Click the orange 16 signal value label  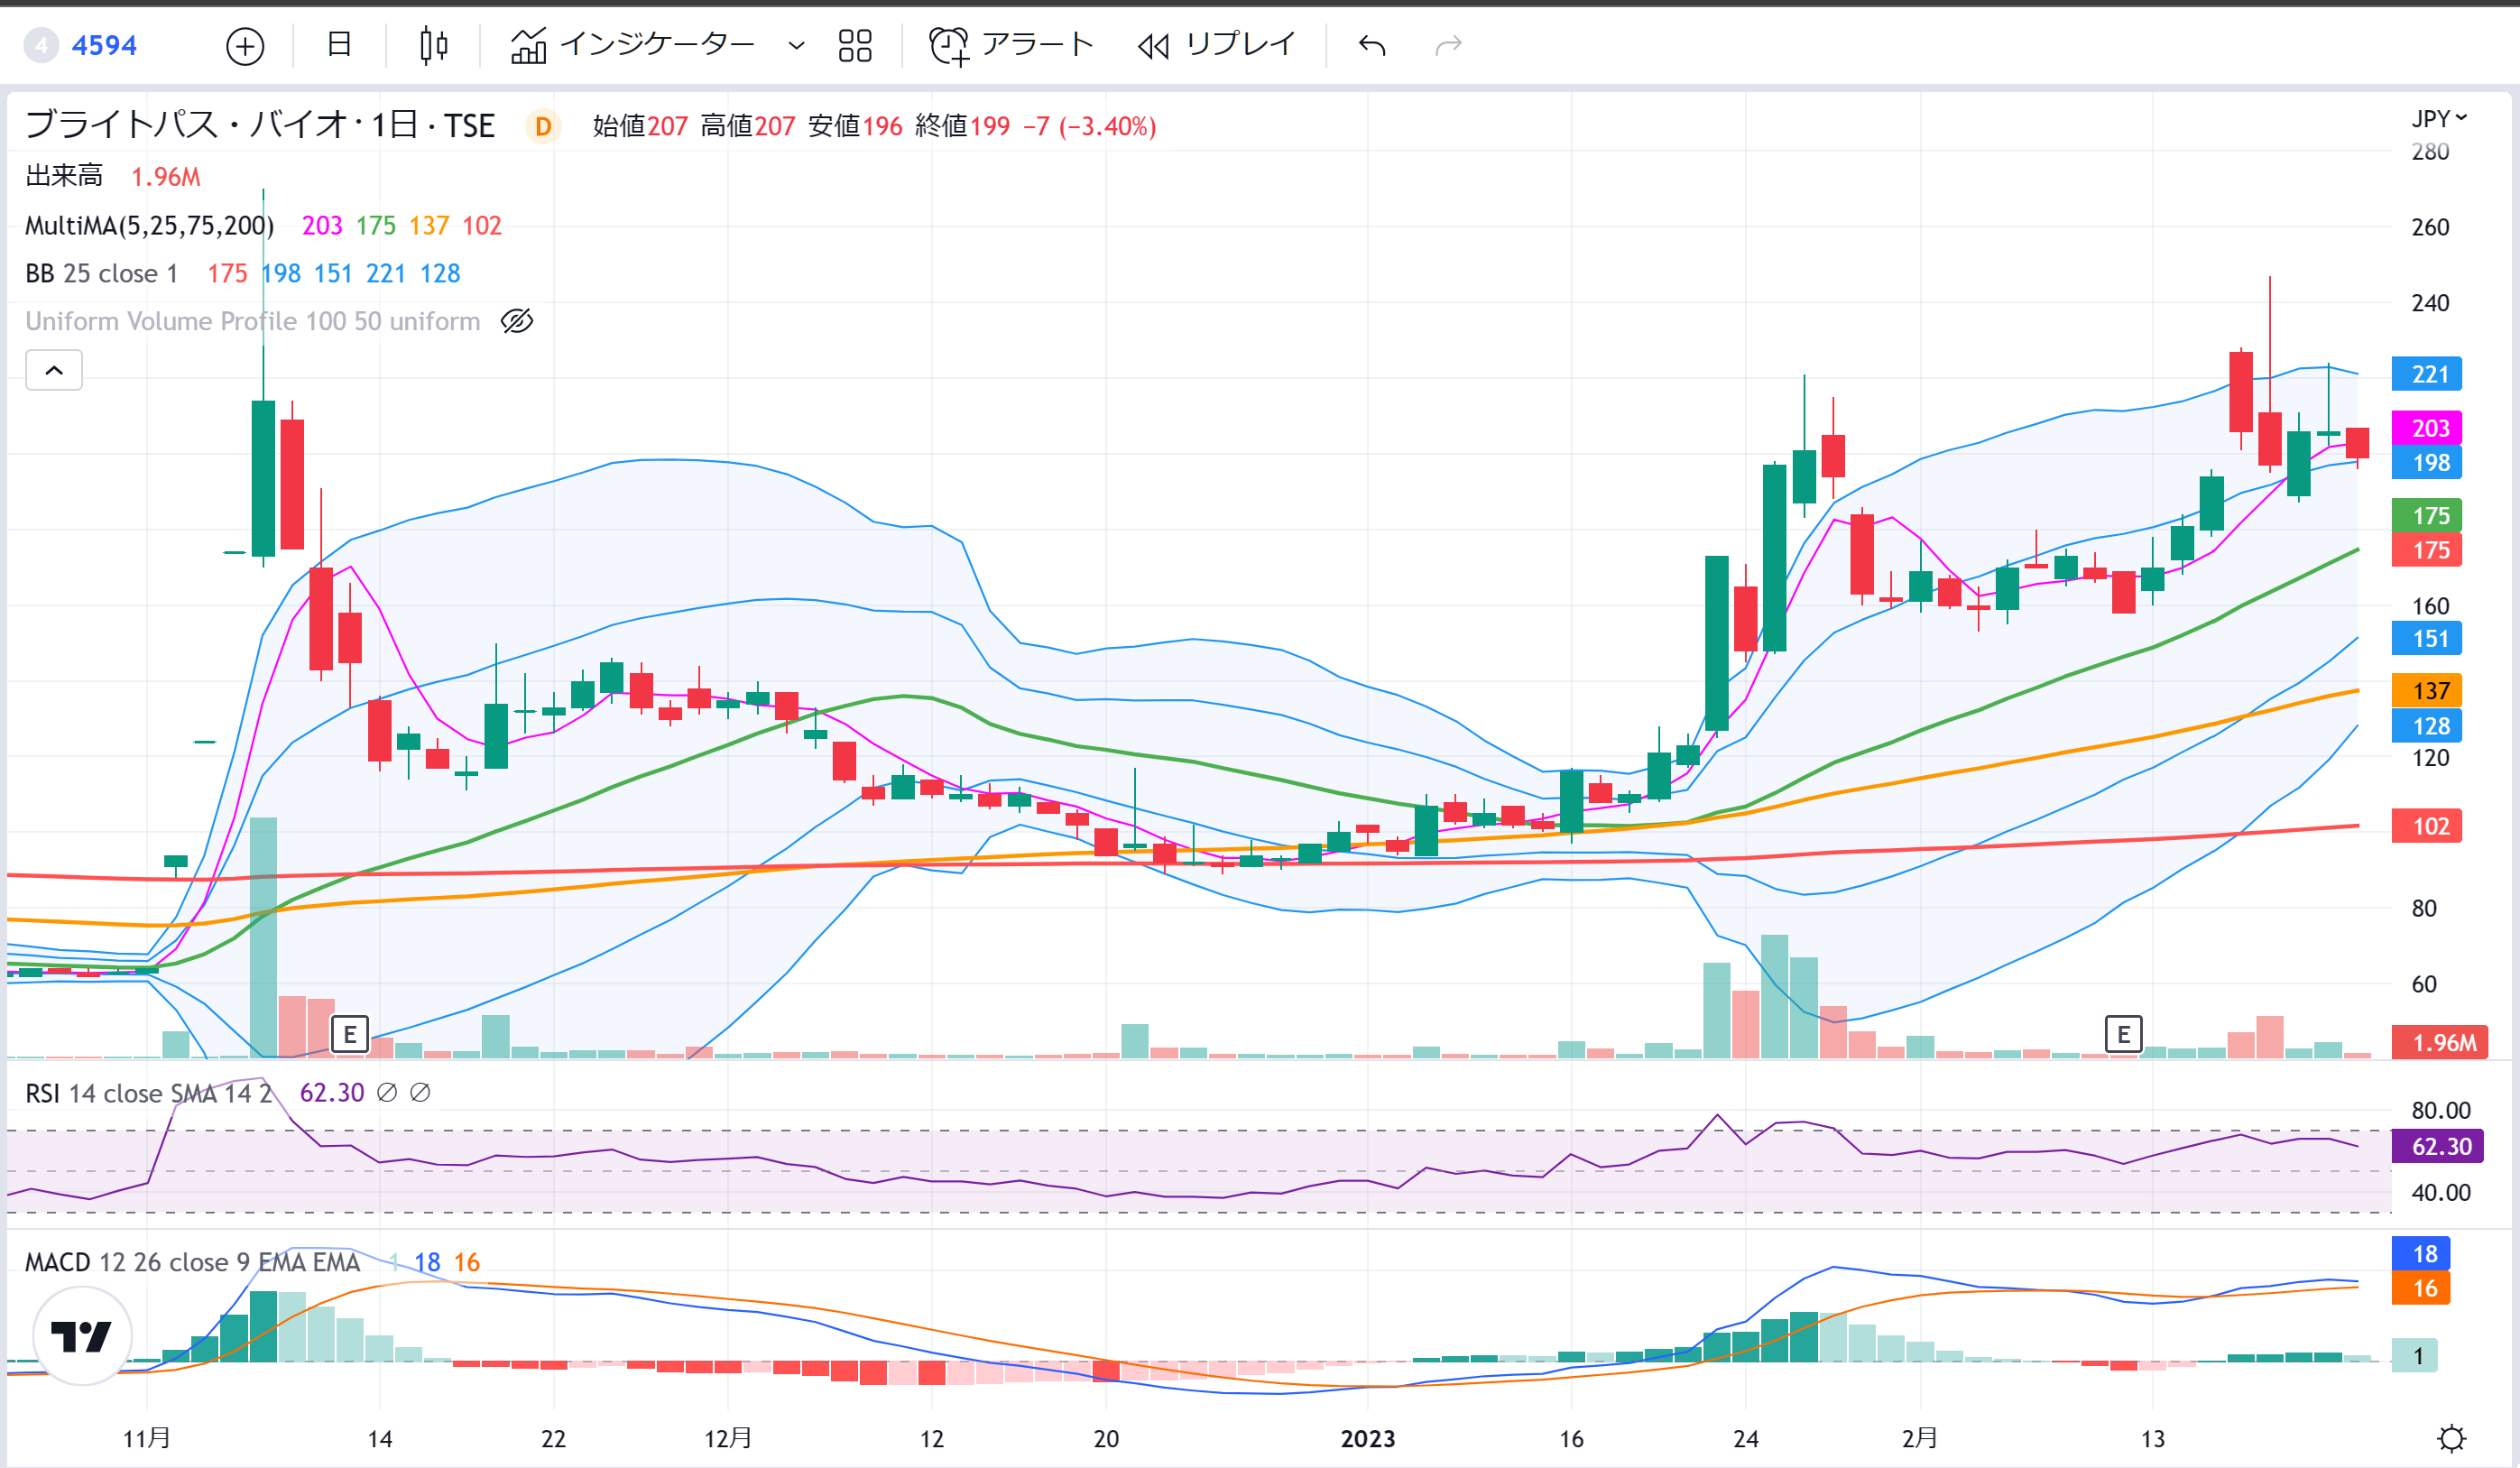[x=2420, y=1288]
